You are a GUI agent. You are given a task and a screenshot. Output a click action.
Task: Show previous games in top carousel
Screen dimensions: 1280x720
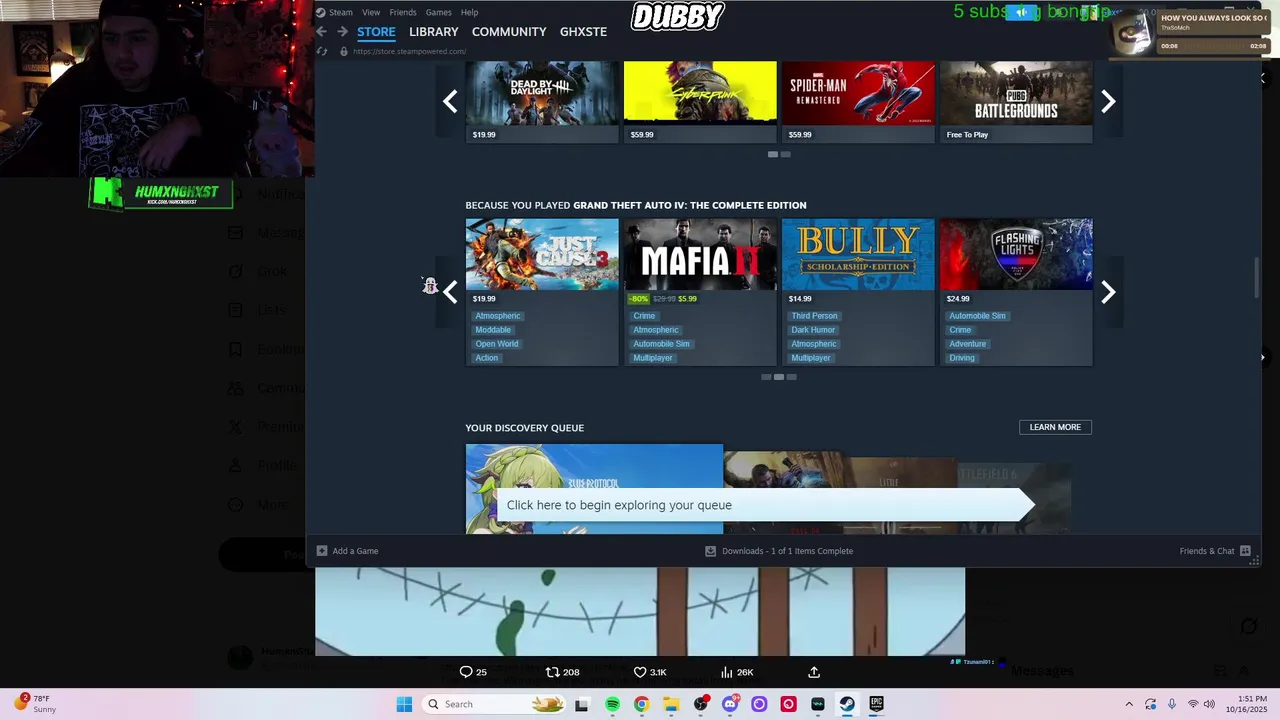[450, 101]
